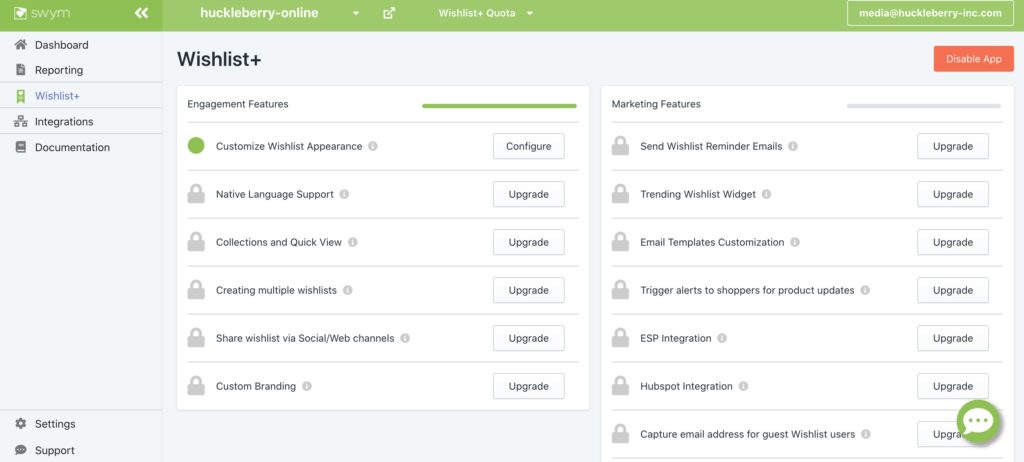
Task: Click the Swym logo icon
Action: coord(20,13)
